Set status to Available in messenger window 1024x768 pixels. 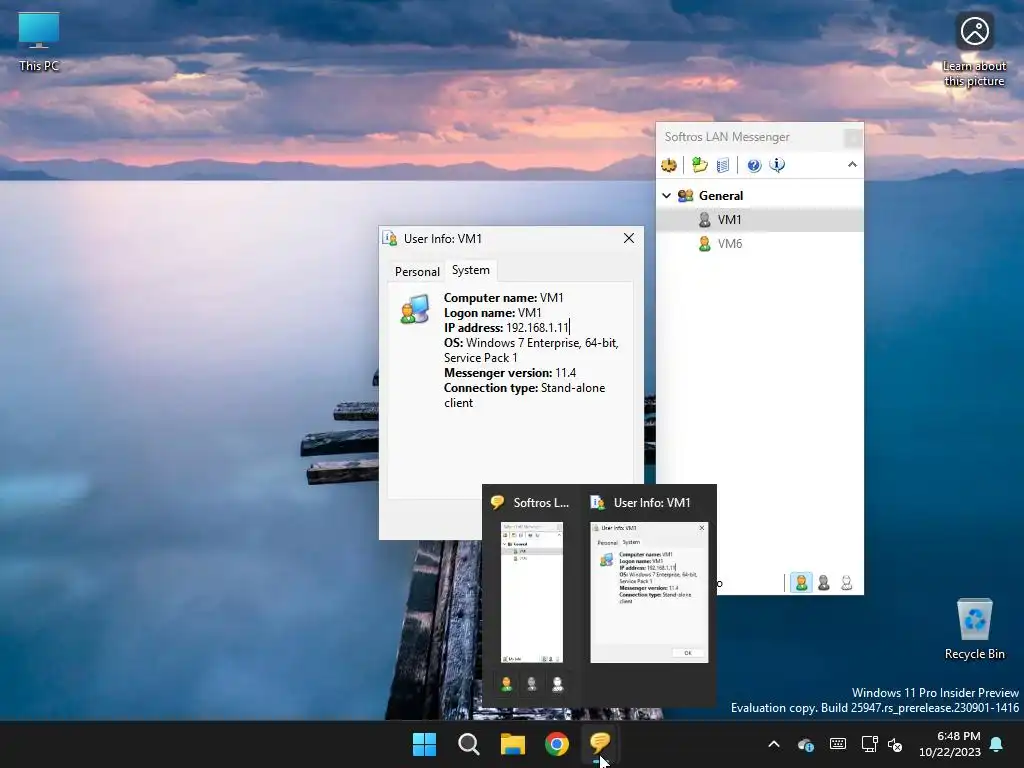[801, 583]
